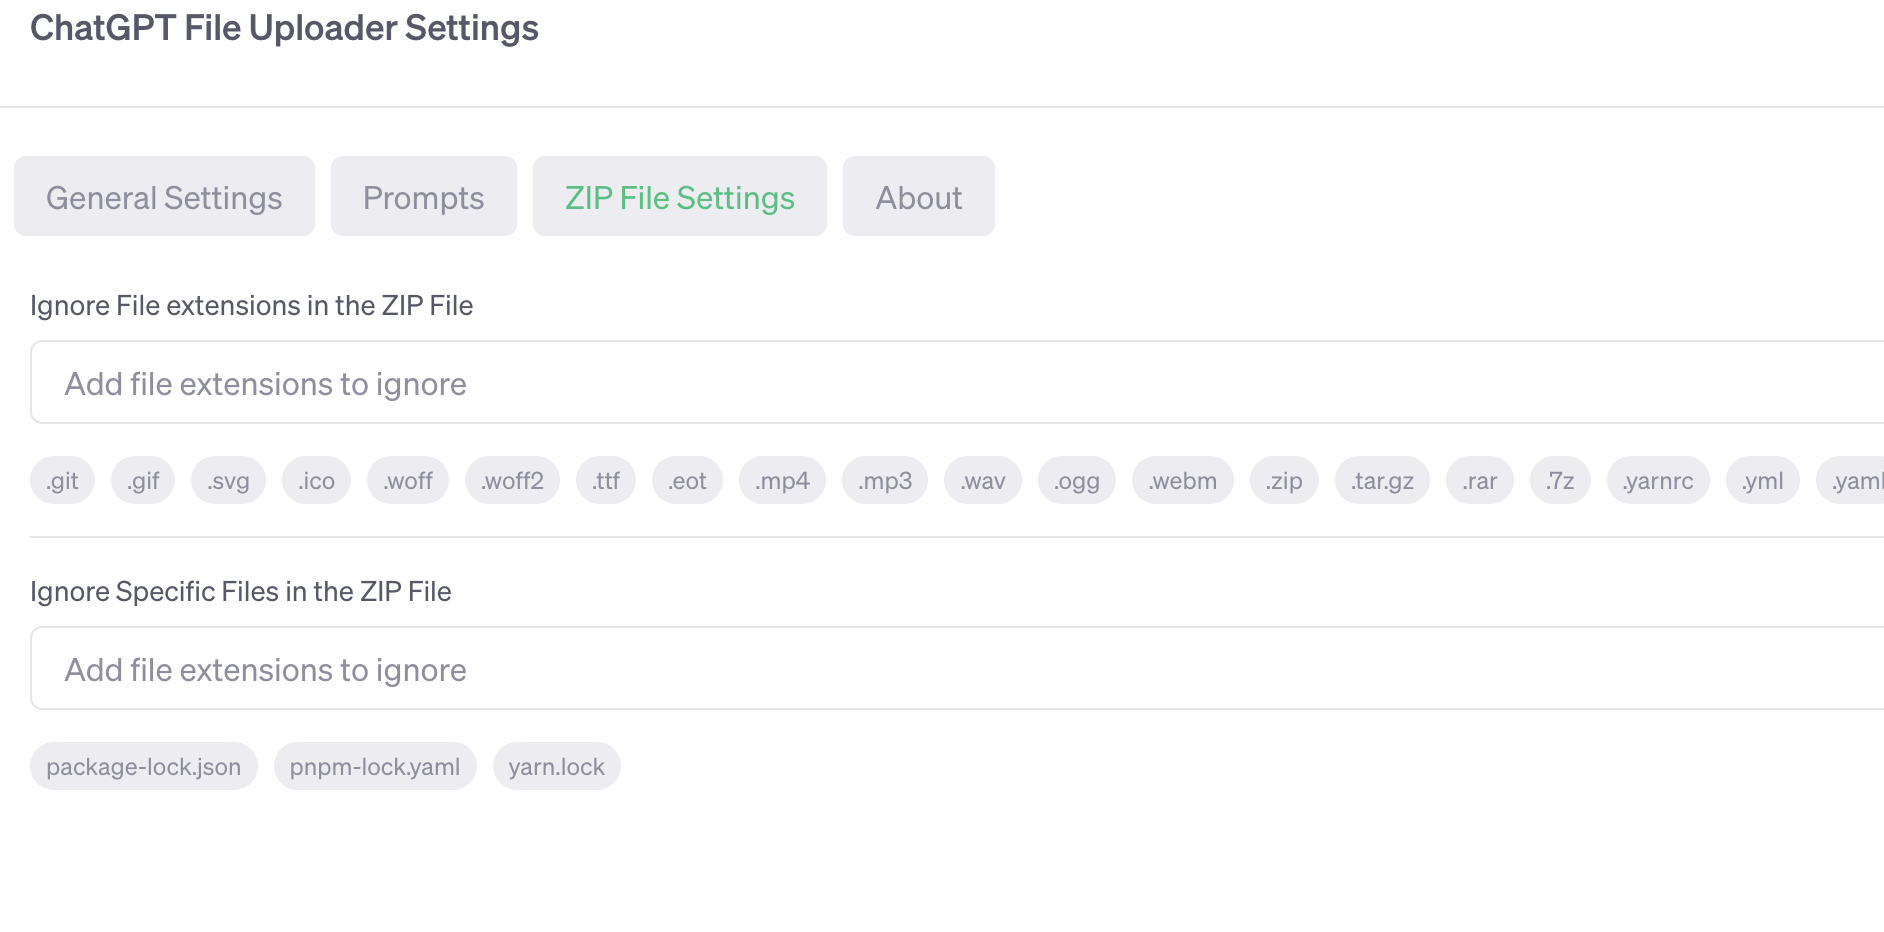The width and height of the screenshot is (1884, 932).
Task: Open the About tab
Action: pyautogui.click(x=918, y=197)
